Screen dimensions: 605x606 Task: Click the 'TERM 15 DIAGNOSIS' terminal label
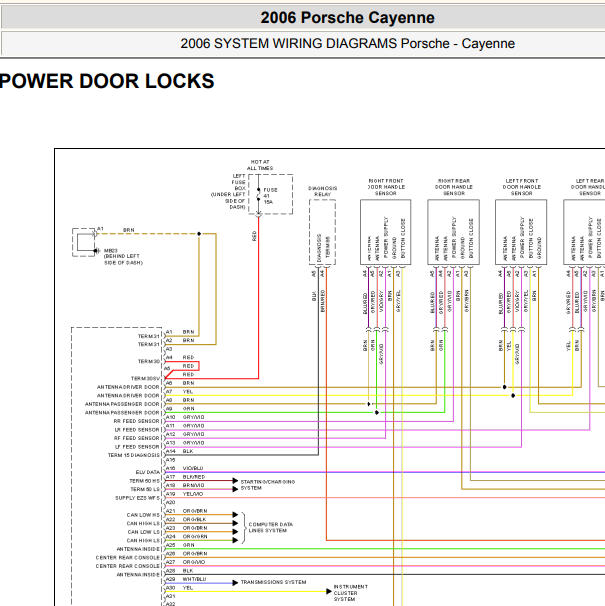pyautogui.click(x=133, y=455)
